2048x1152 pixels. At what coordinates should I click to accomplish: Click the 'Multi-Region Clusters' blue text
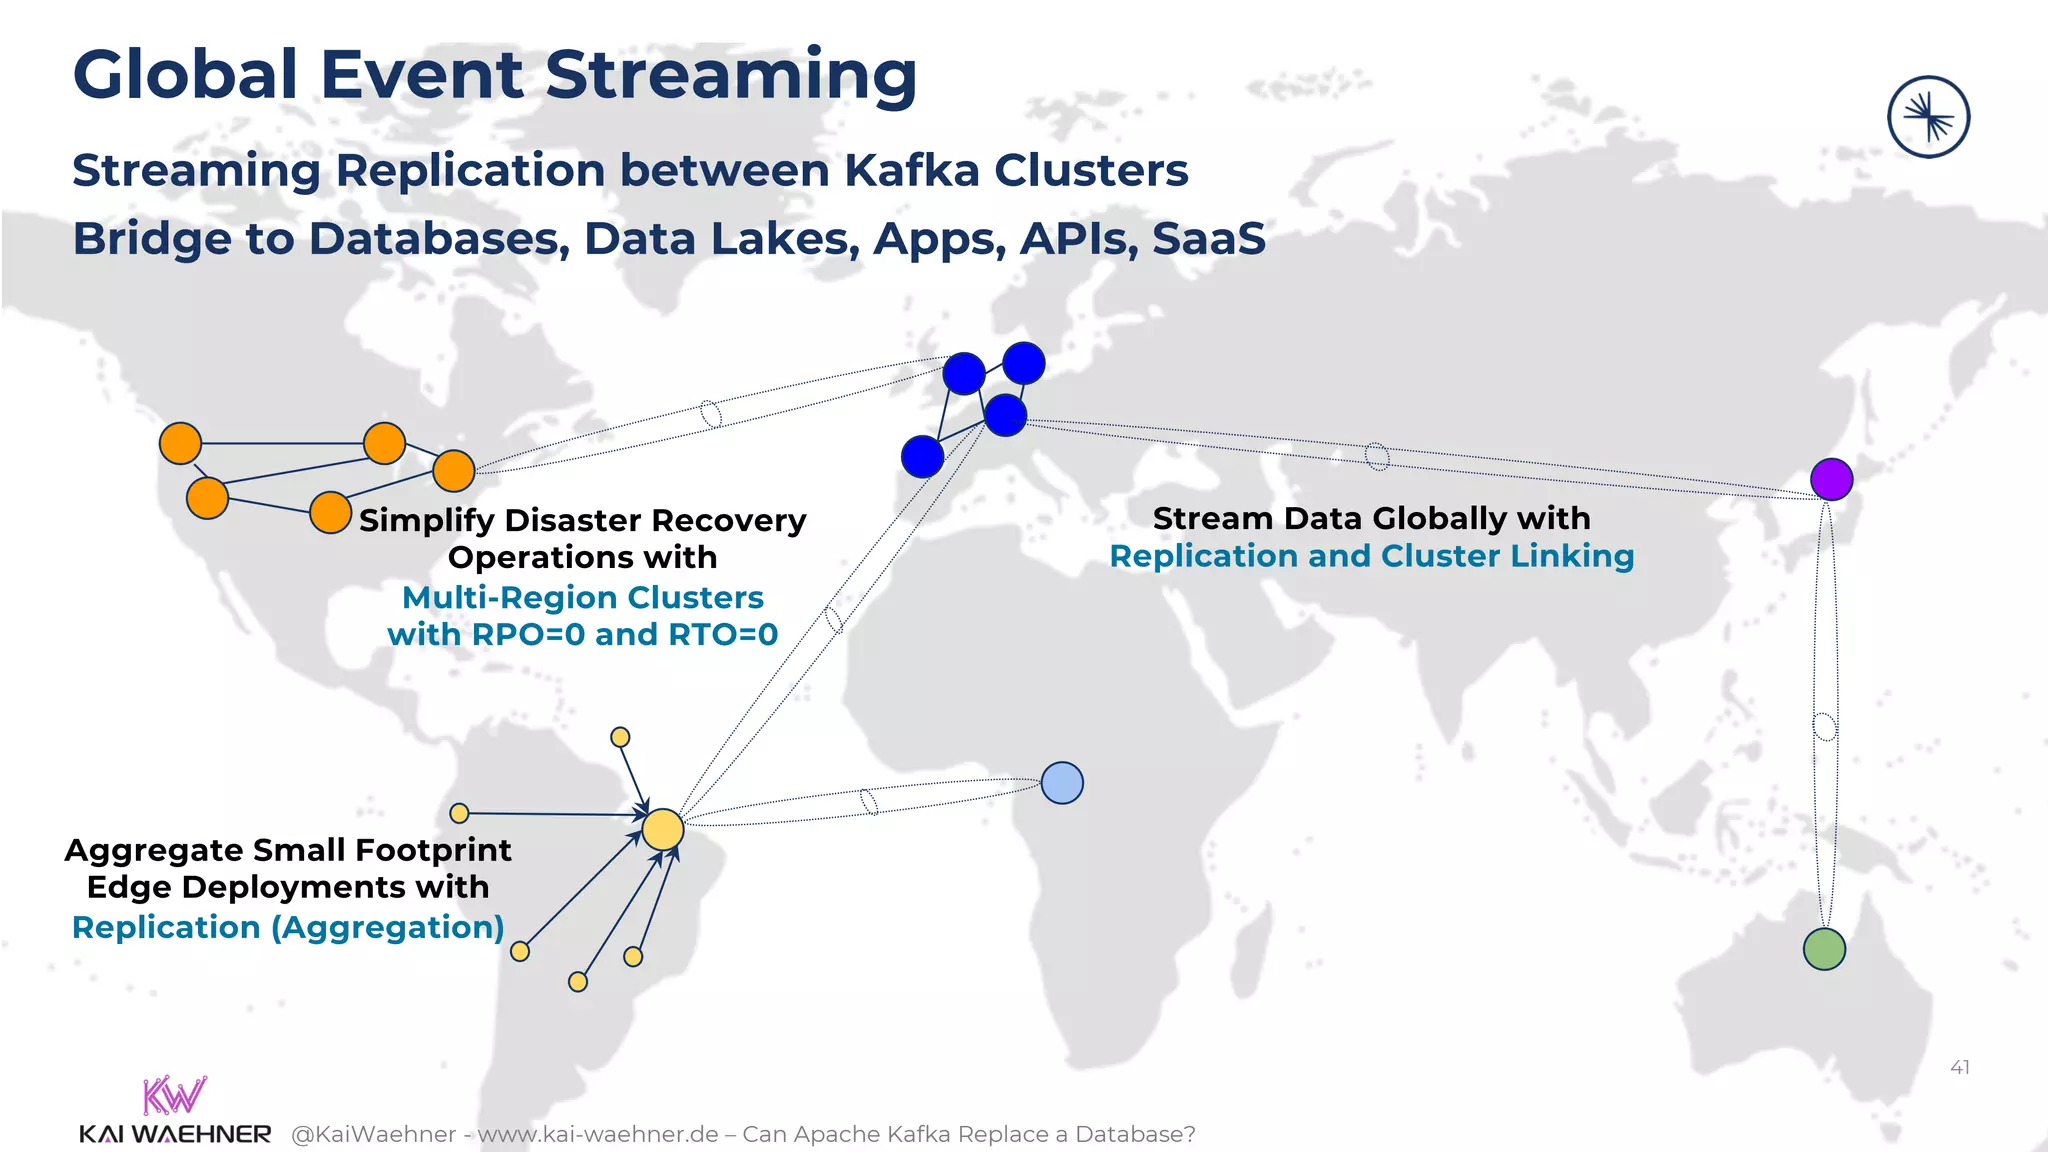[582, 597]
